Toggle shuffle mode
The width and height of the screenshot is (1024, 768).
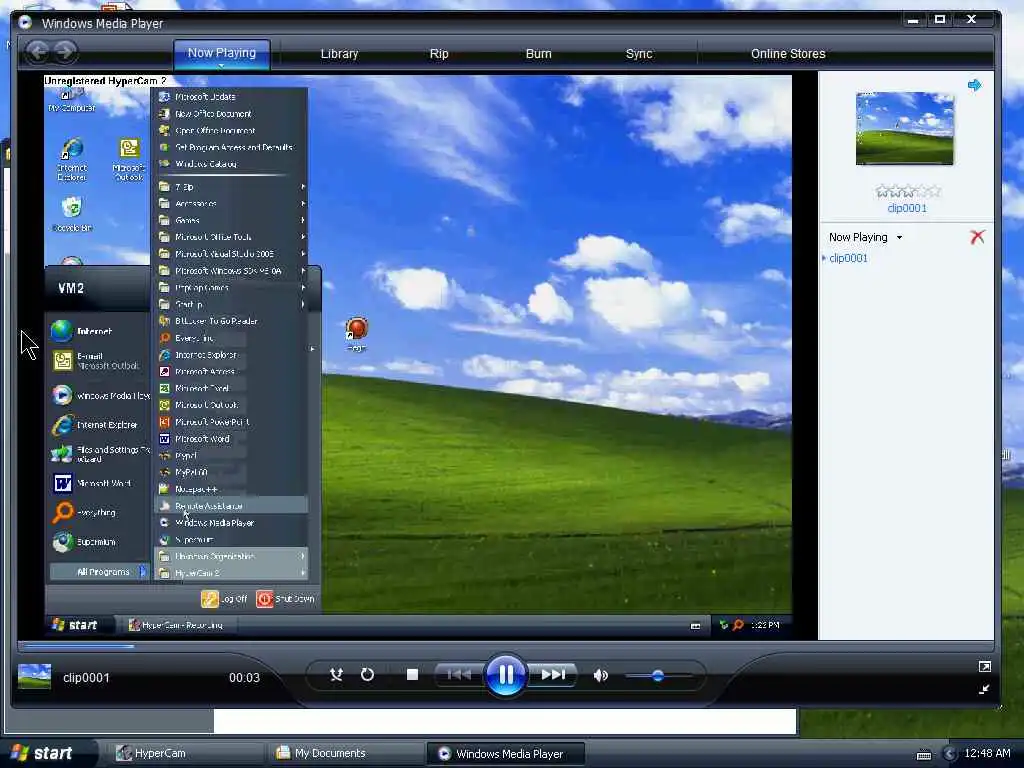[x=336, y=675]
